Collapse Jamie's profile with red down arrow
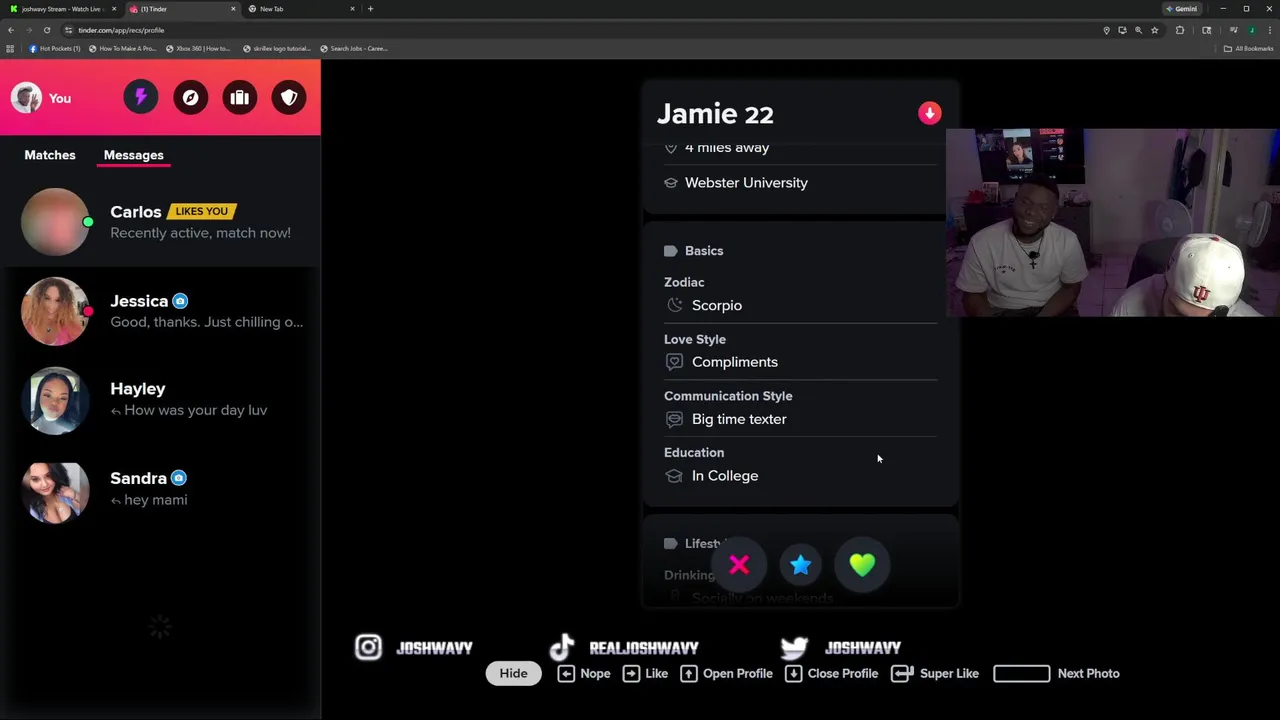 930,113
